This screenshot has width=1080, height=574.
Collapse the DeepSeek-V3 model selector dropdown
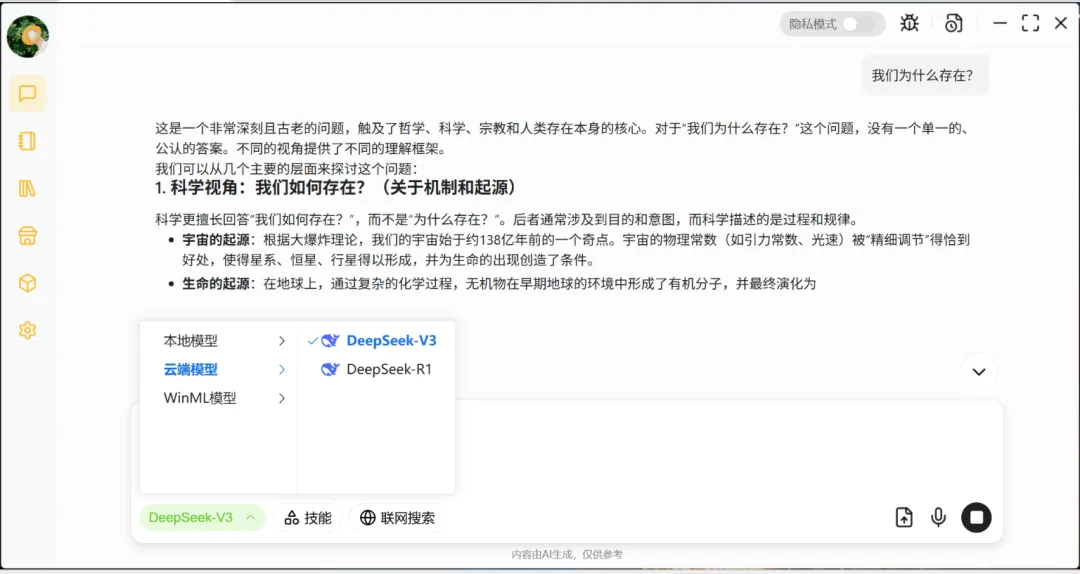click(x=202, y=517)
